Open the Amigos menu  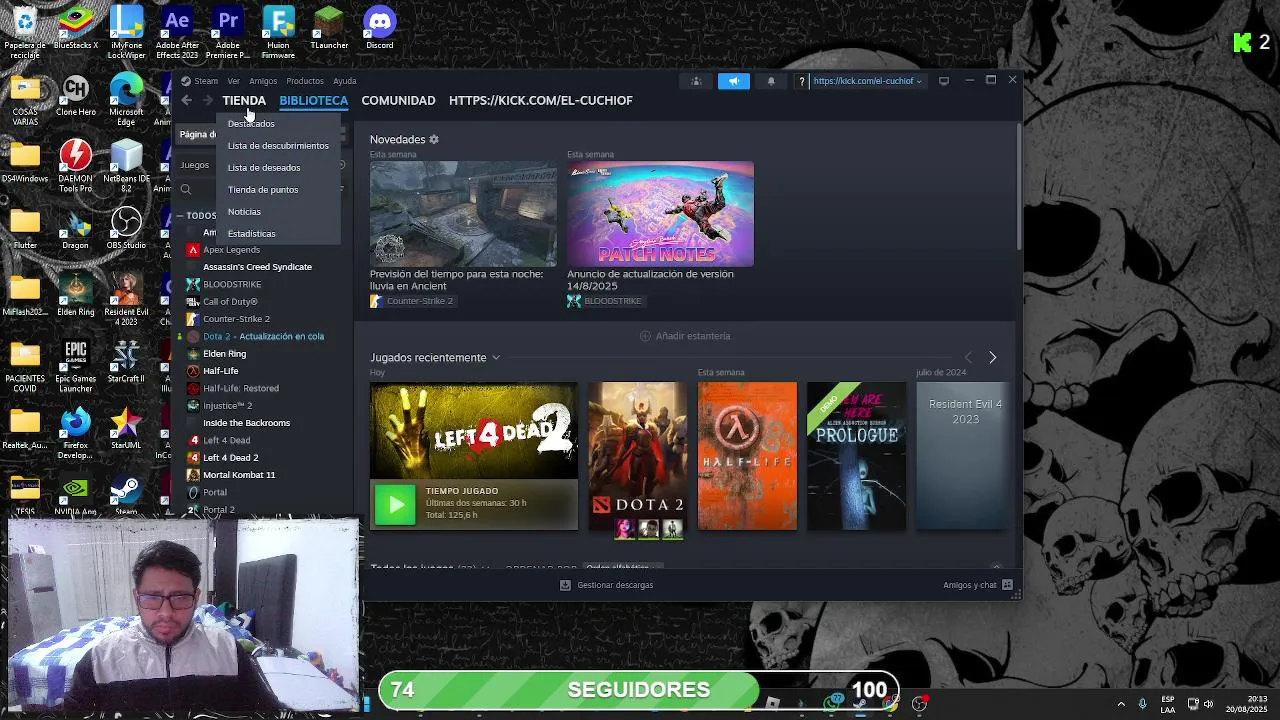click(x=263, y=81)
